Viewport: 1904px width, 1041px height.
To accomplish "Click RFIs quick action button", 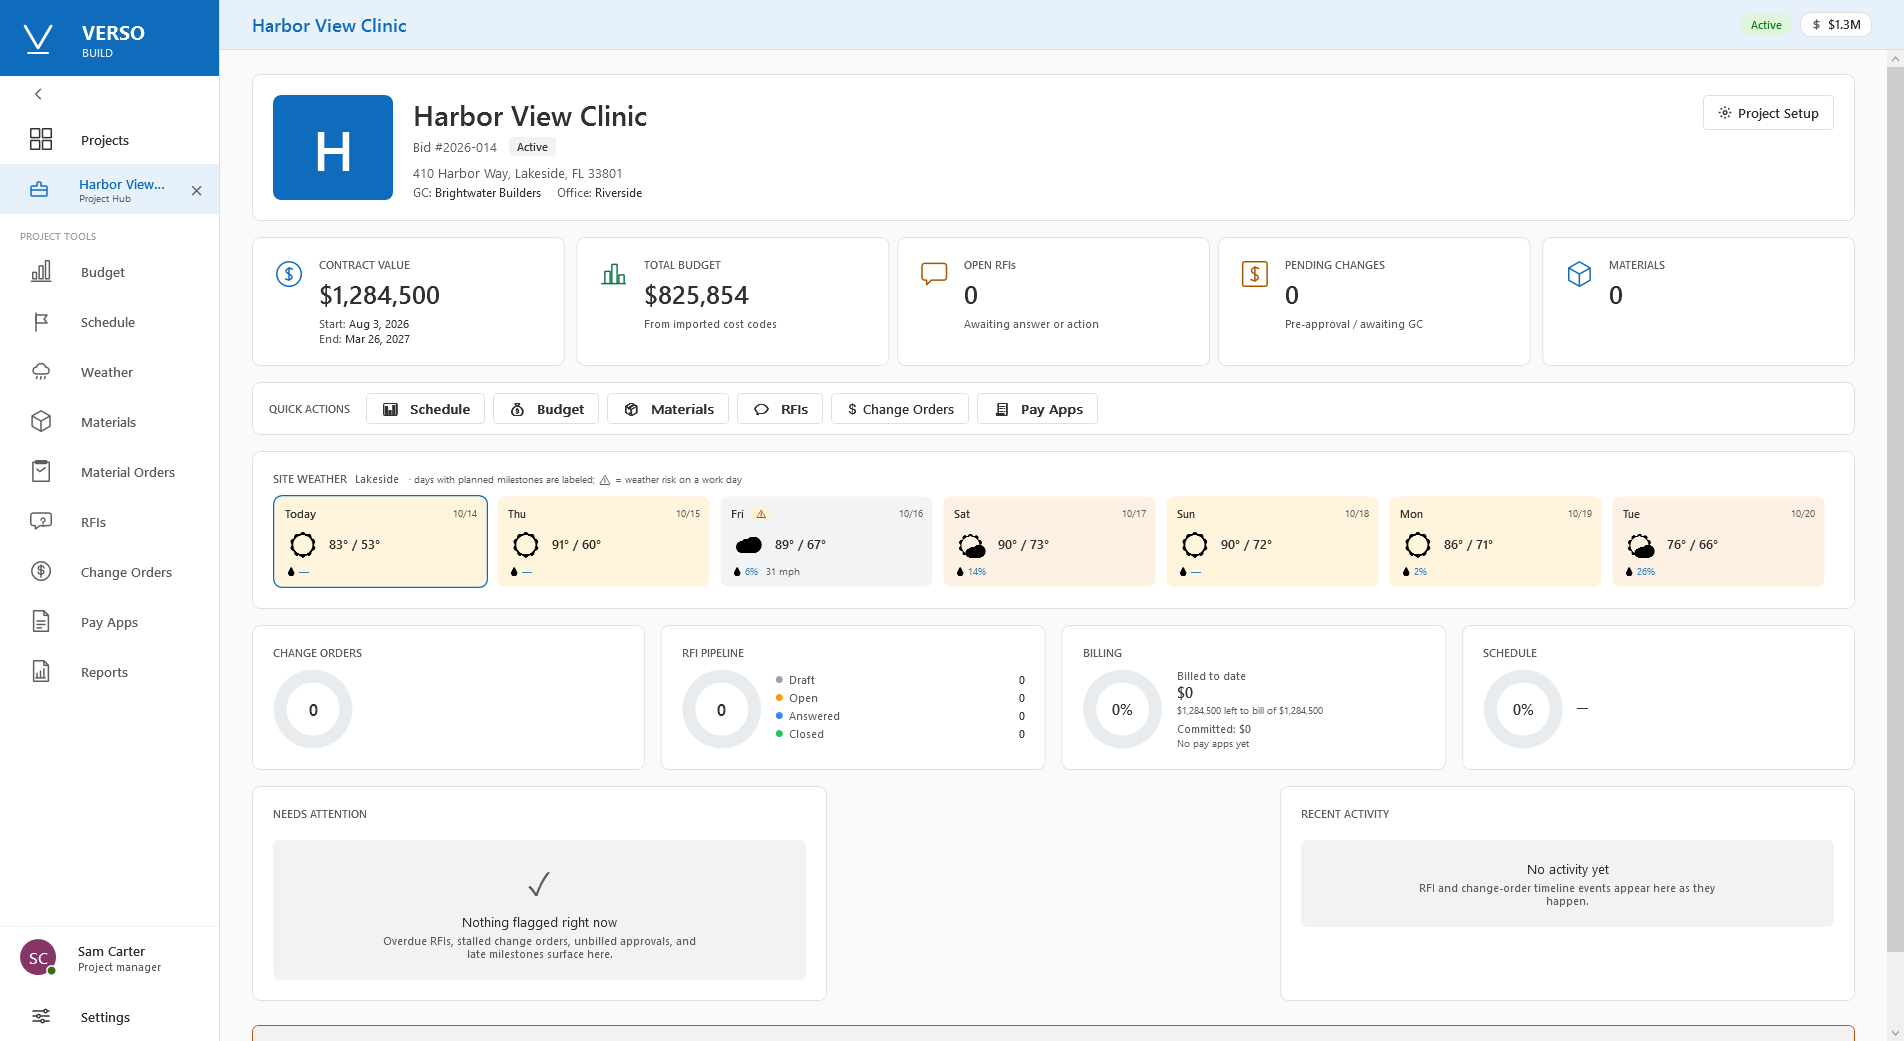I will pyautogui.click(x=780, y=409).
